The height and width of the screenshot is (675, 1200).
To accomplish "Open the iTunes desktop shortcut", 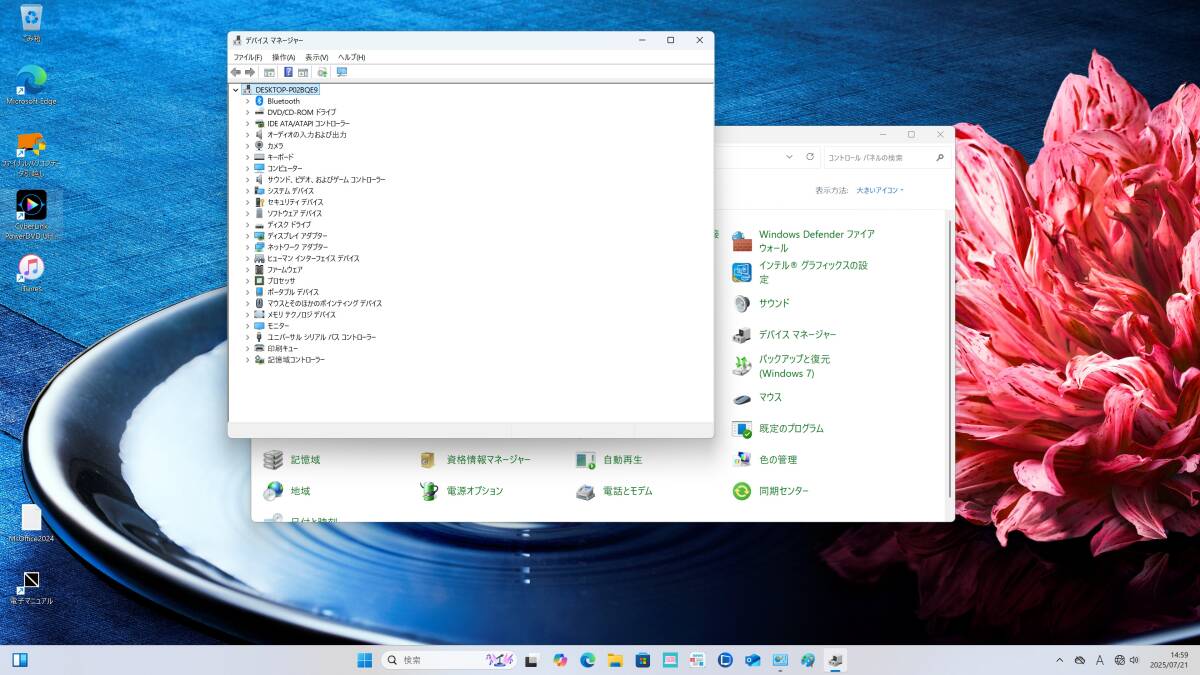I will (x=32, y=273).
